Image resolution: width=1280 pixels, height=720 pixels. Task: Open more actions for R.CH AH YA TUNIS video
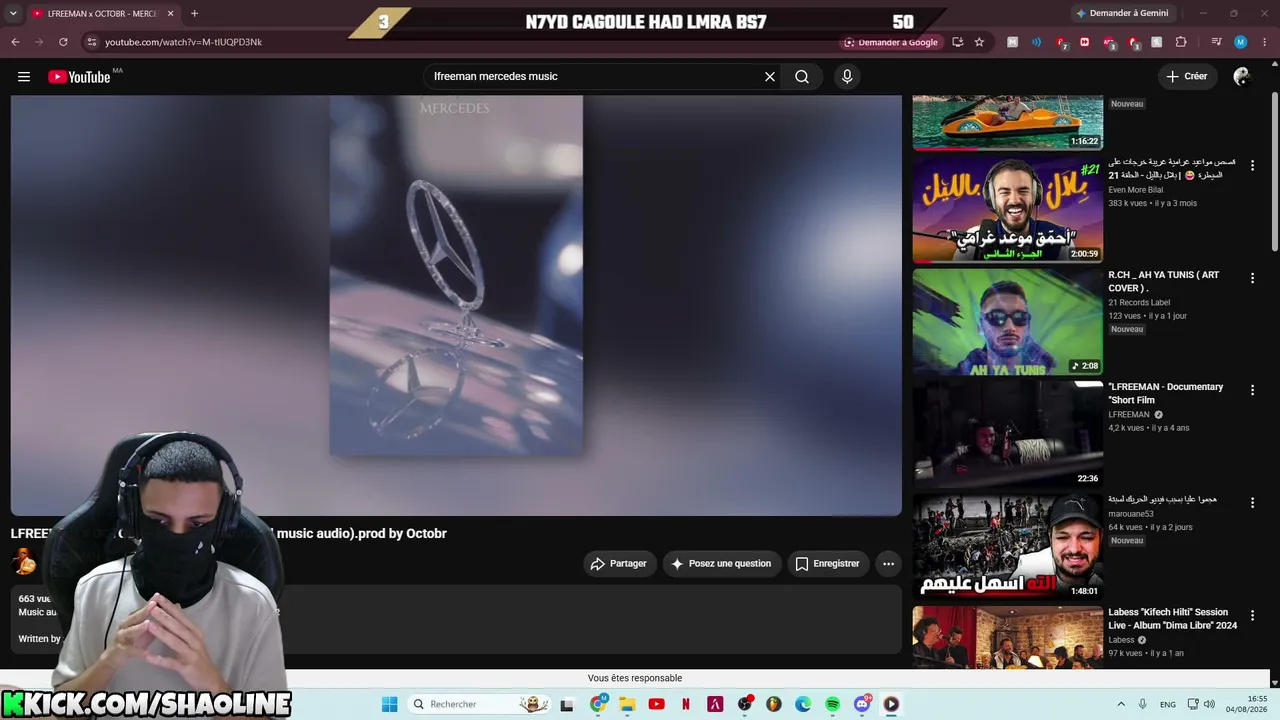(x=1252, y=278)
